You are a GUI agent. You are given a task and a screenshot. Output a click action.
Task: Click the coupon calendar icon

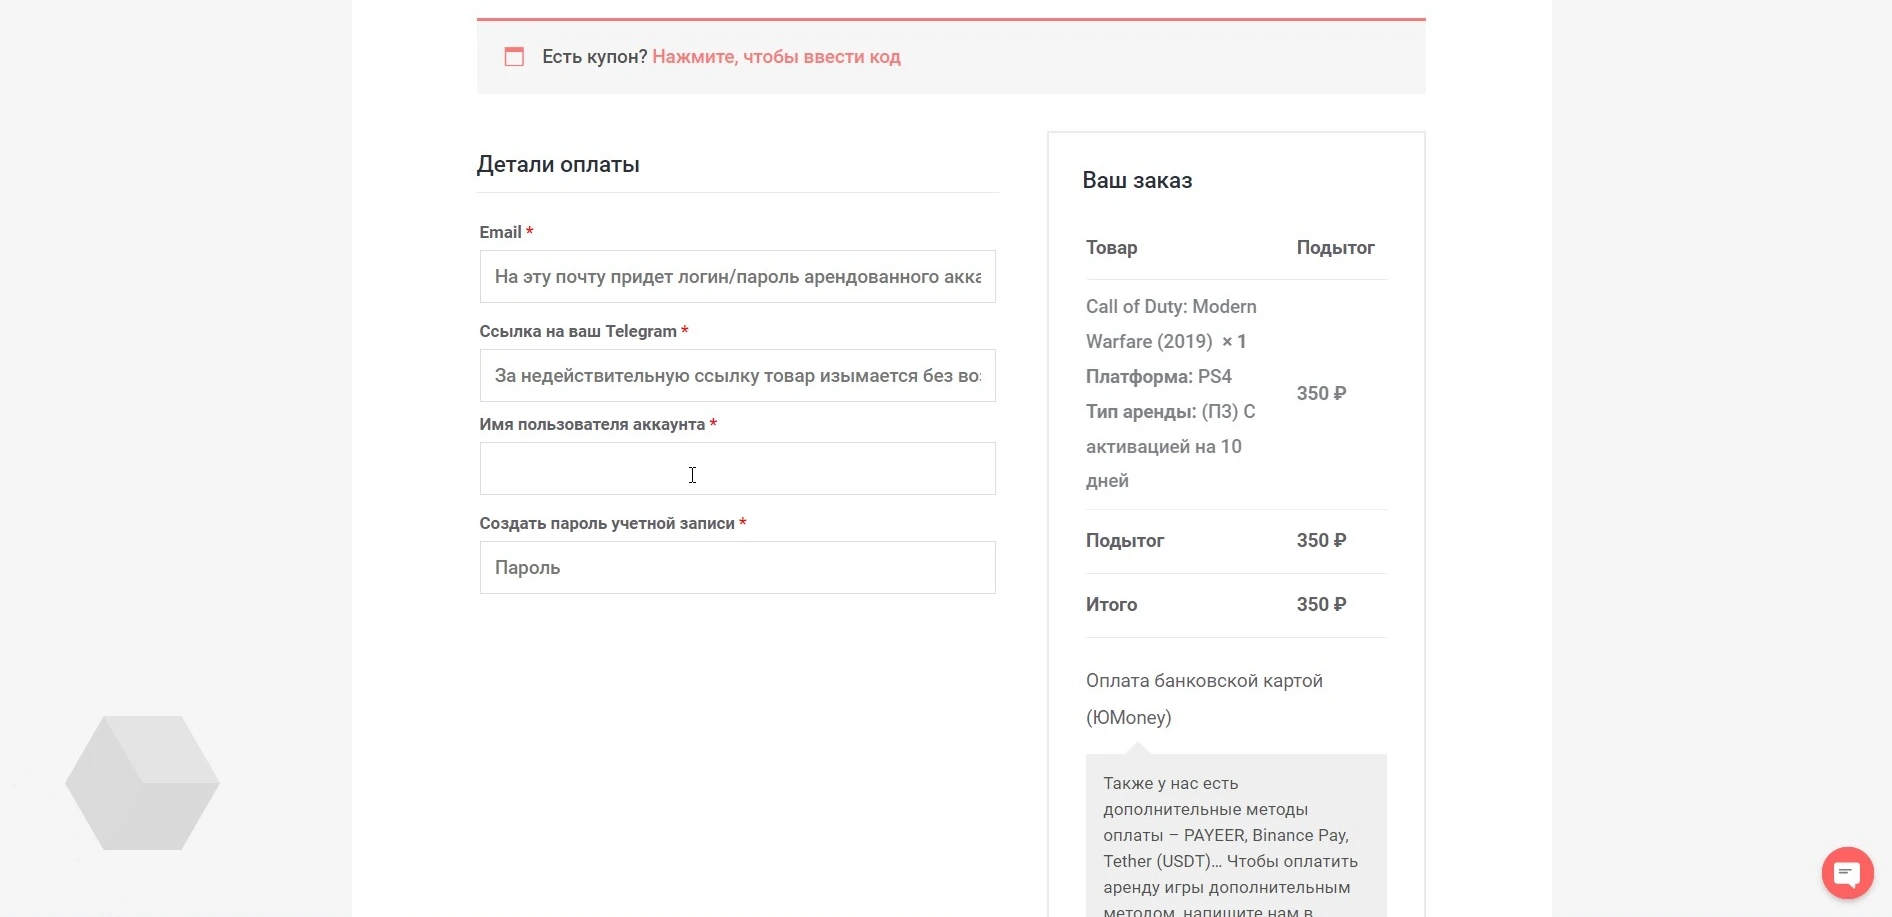pos(514,57)
